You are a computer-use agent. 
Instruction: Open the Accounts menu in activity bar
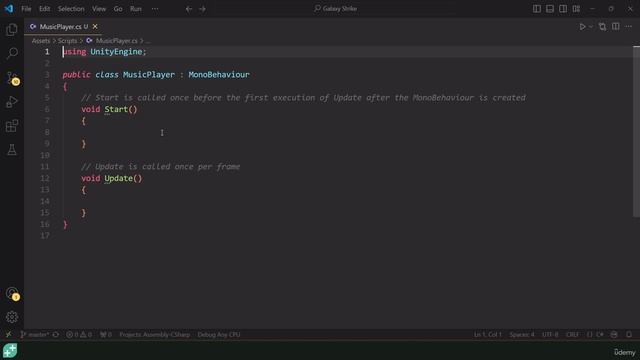point(12,293)
